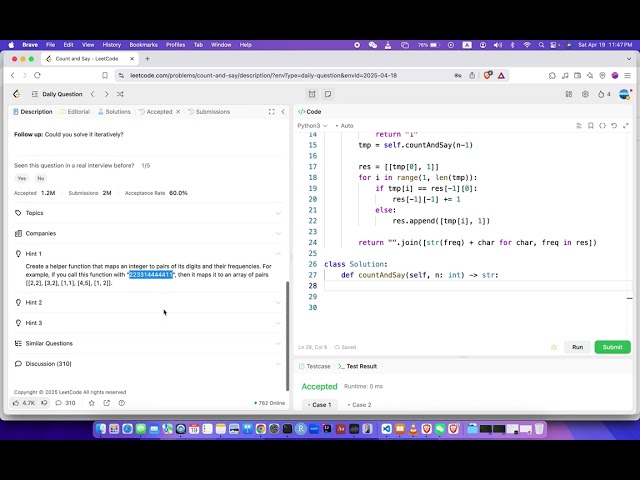Click the URL address field
The image size is (640, 480).
(264, 76)
